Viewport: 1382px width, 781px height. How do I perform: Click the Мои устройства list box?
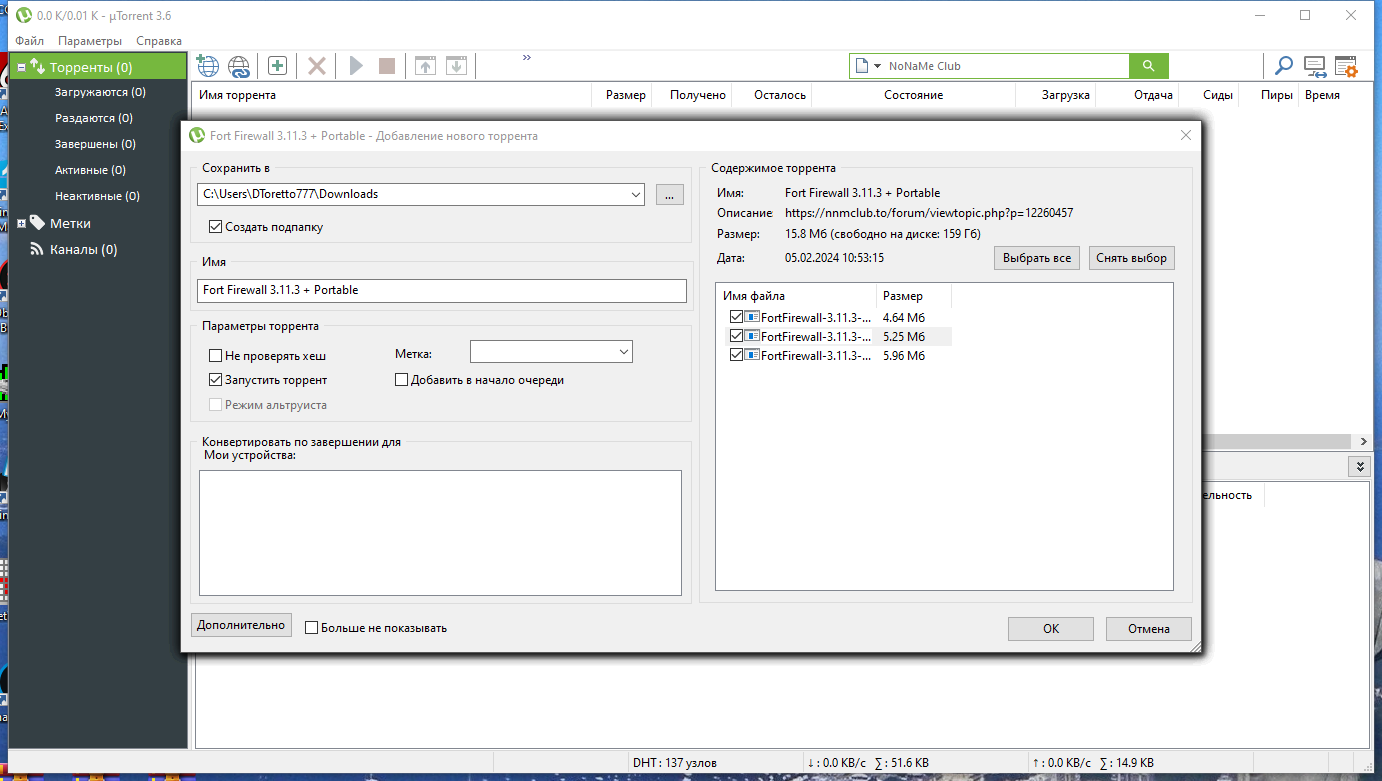coord(440,533)
